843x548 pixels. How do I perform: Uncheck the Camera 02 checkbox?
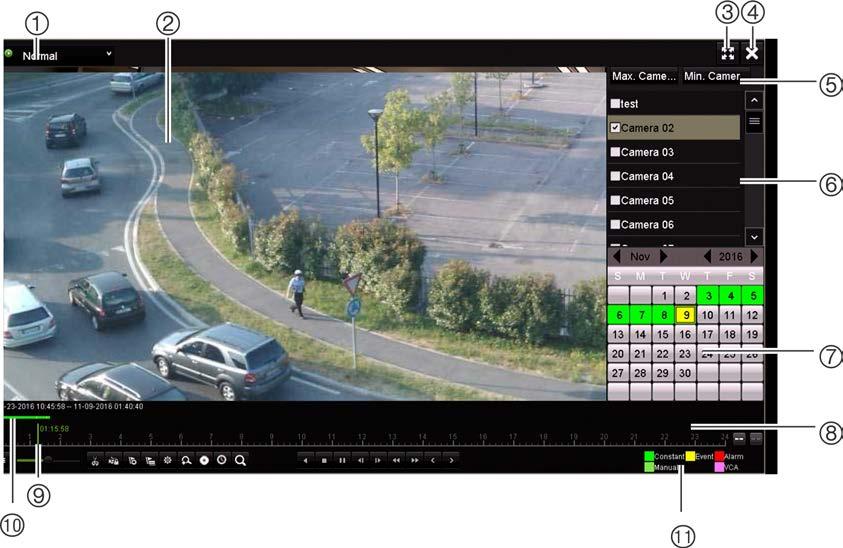click(x=616, y=128)
